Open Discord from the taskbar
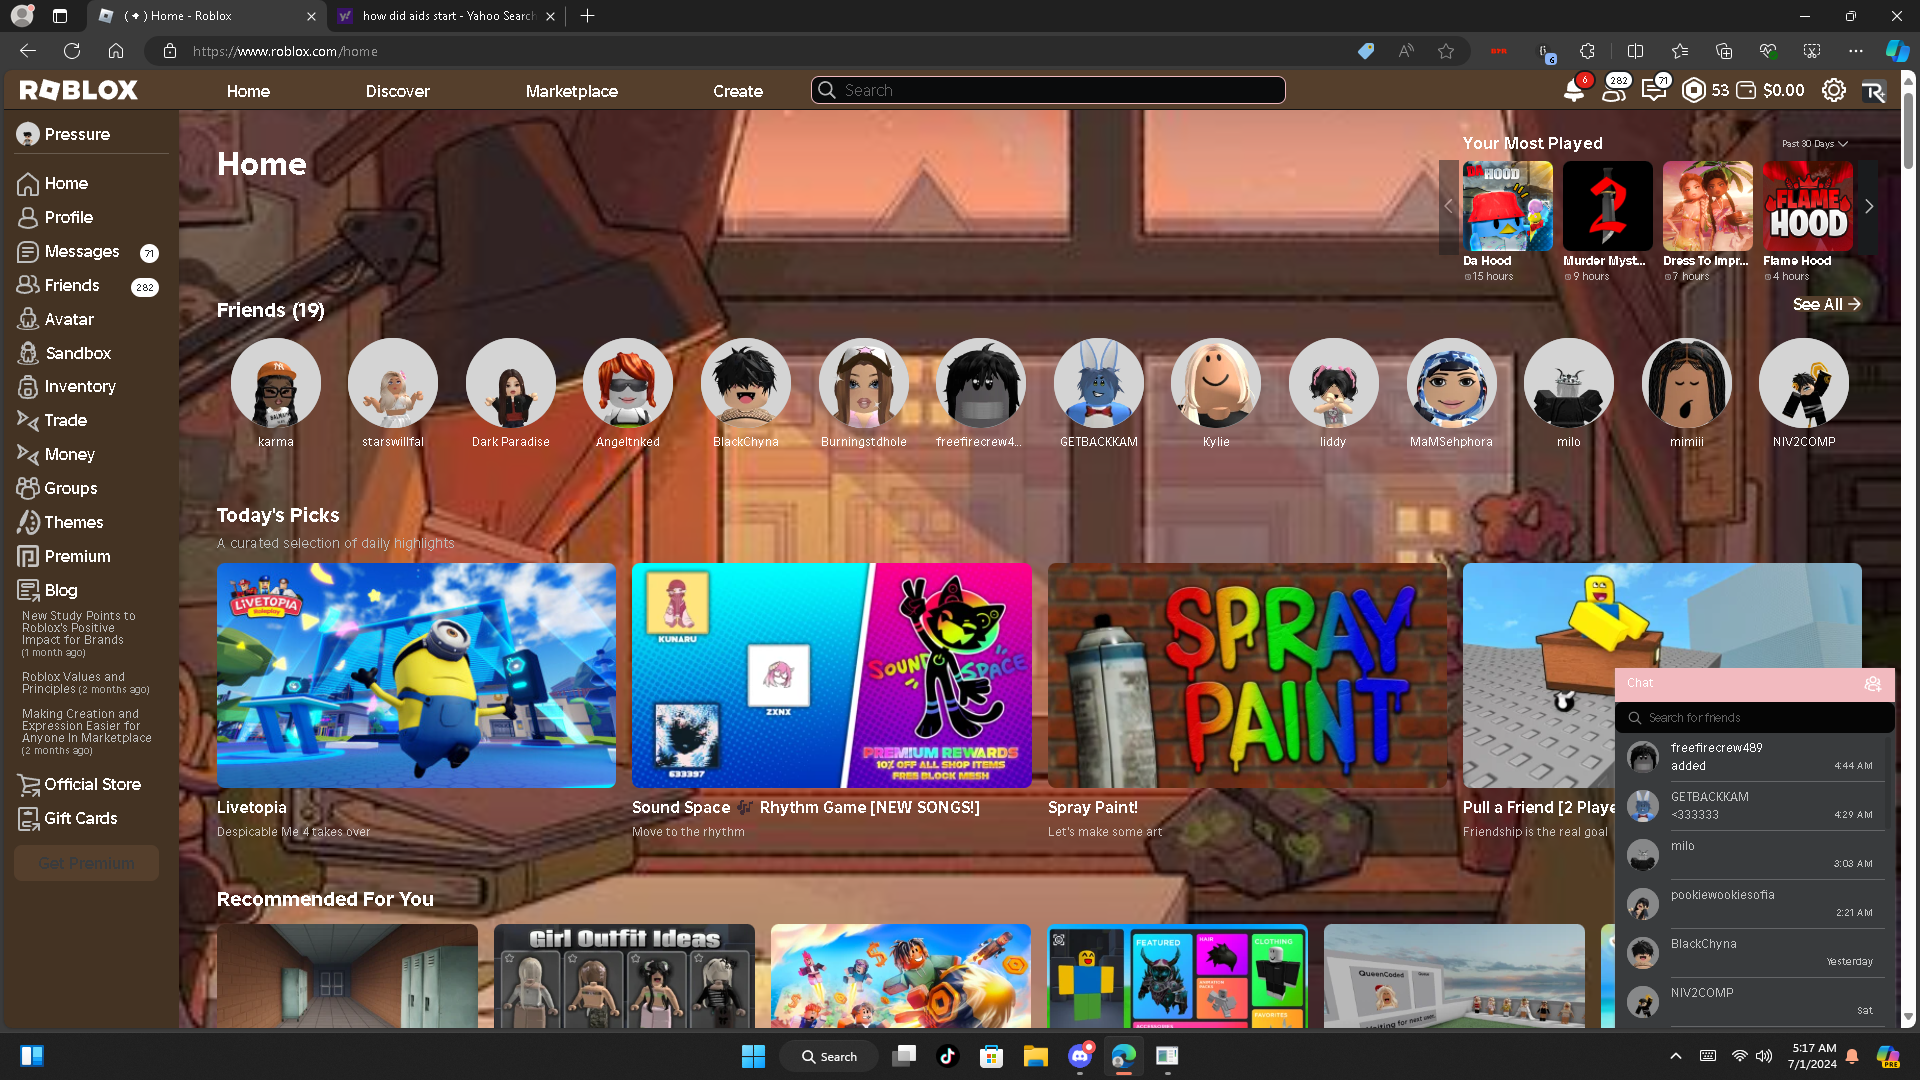Viewport: 1920px width, 1080px height. pyautogui.click(x=1079, y=1056)
